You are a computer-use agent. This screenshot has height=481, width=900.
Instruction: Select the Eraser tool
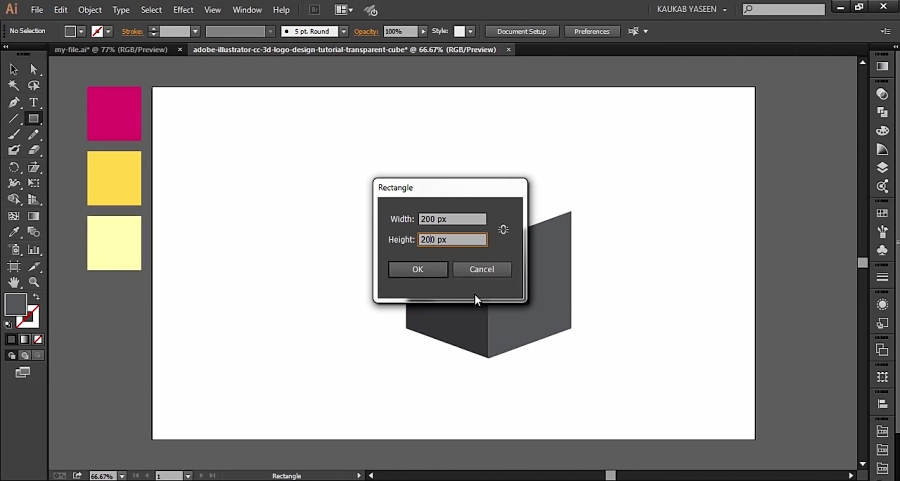tap(34, 150)
